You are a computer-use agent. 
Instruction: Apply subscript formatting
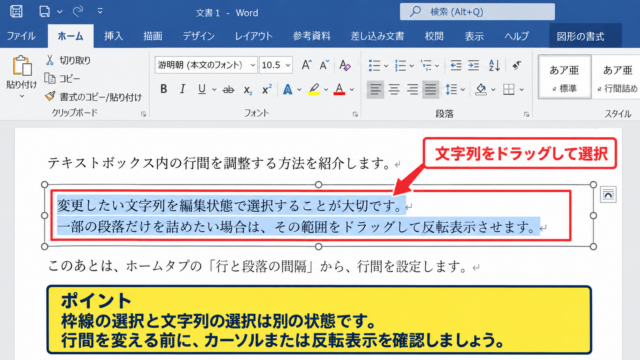[248, 90]
